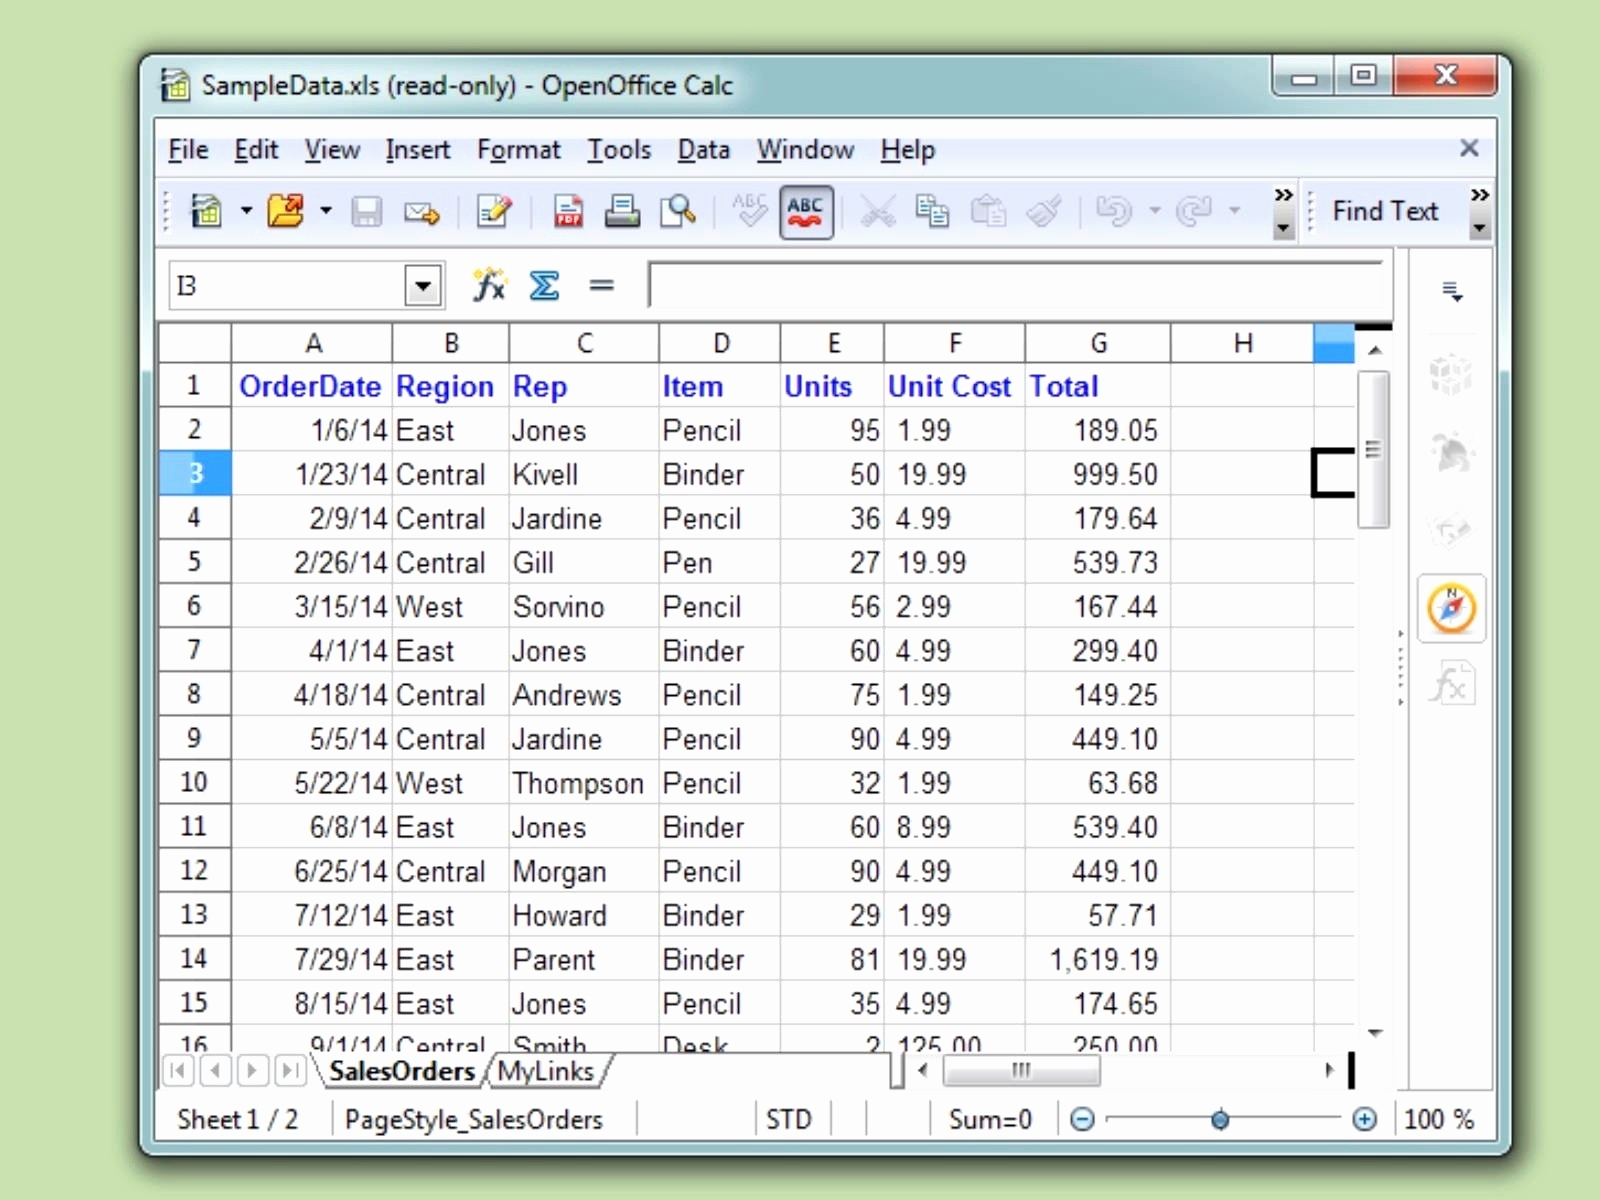Expand the Undo dropdown arrow

tap(1155, 211)
